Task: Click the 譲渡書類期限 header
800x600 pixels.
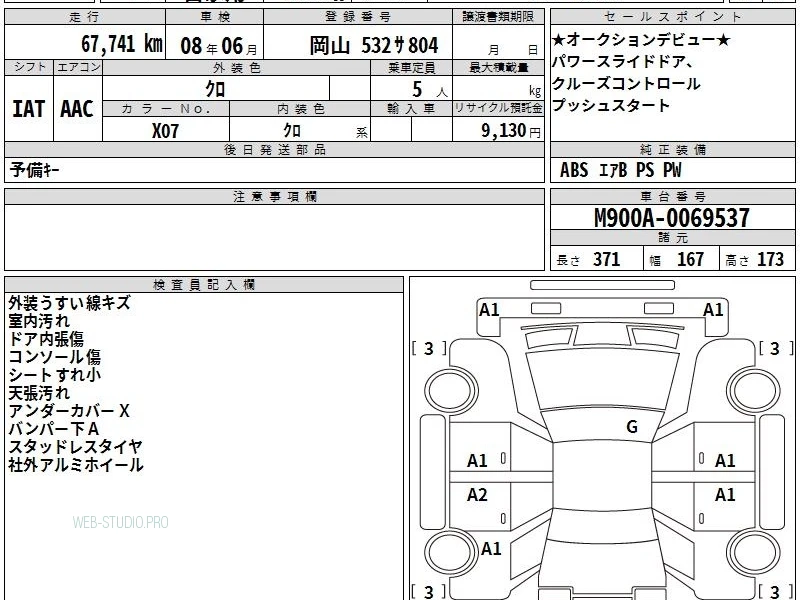Action: 498,17
